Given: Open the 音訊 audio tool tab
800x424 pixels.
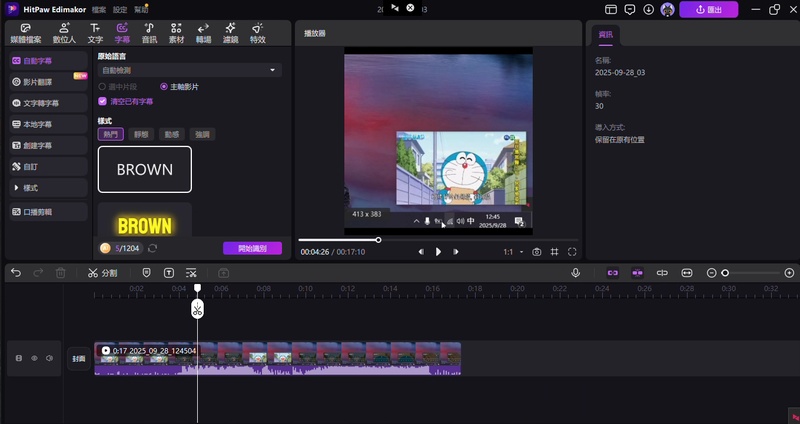Looking at the screenshot, I should [x=149, y=32].
